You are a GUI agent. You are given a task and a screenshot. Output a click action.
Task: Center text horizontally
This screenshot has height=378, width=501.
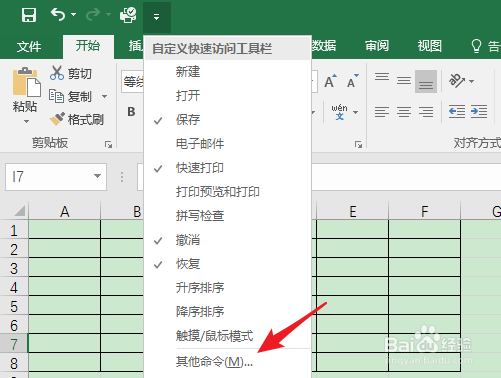(404, 112)
